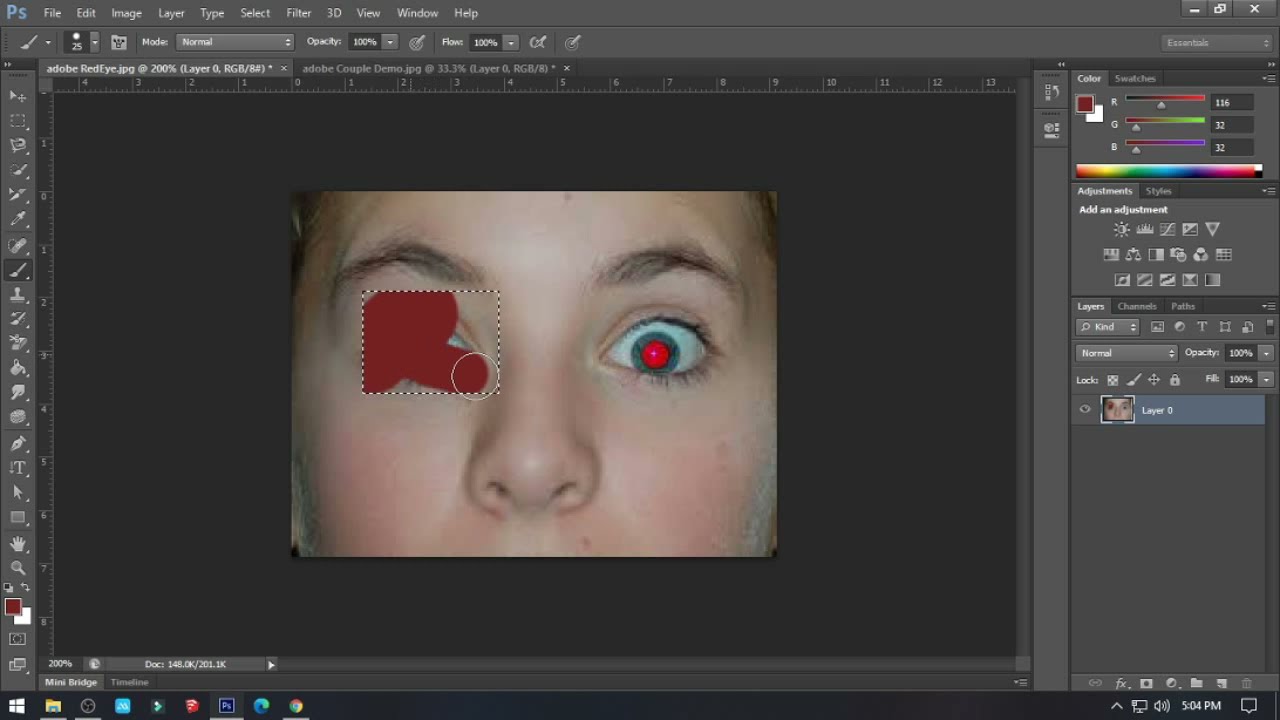Click the zoom percentage field showing 200%

(x=60, y=663)
